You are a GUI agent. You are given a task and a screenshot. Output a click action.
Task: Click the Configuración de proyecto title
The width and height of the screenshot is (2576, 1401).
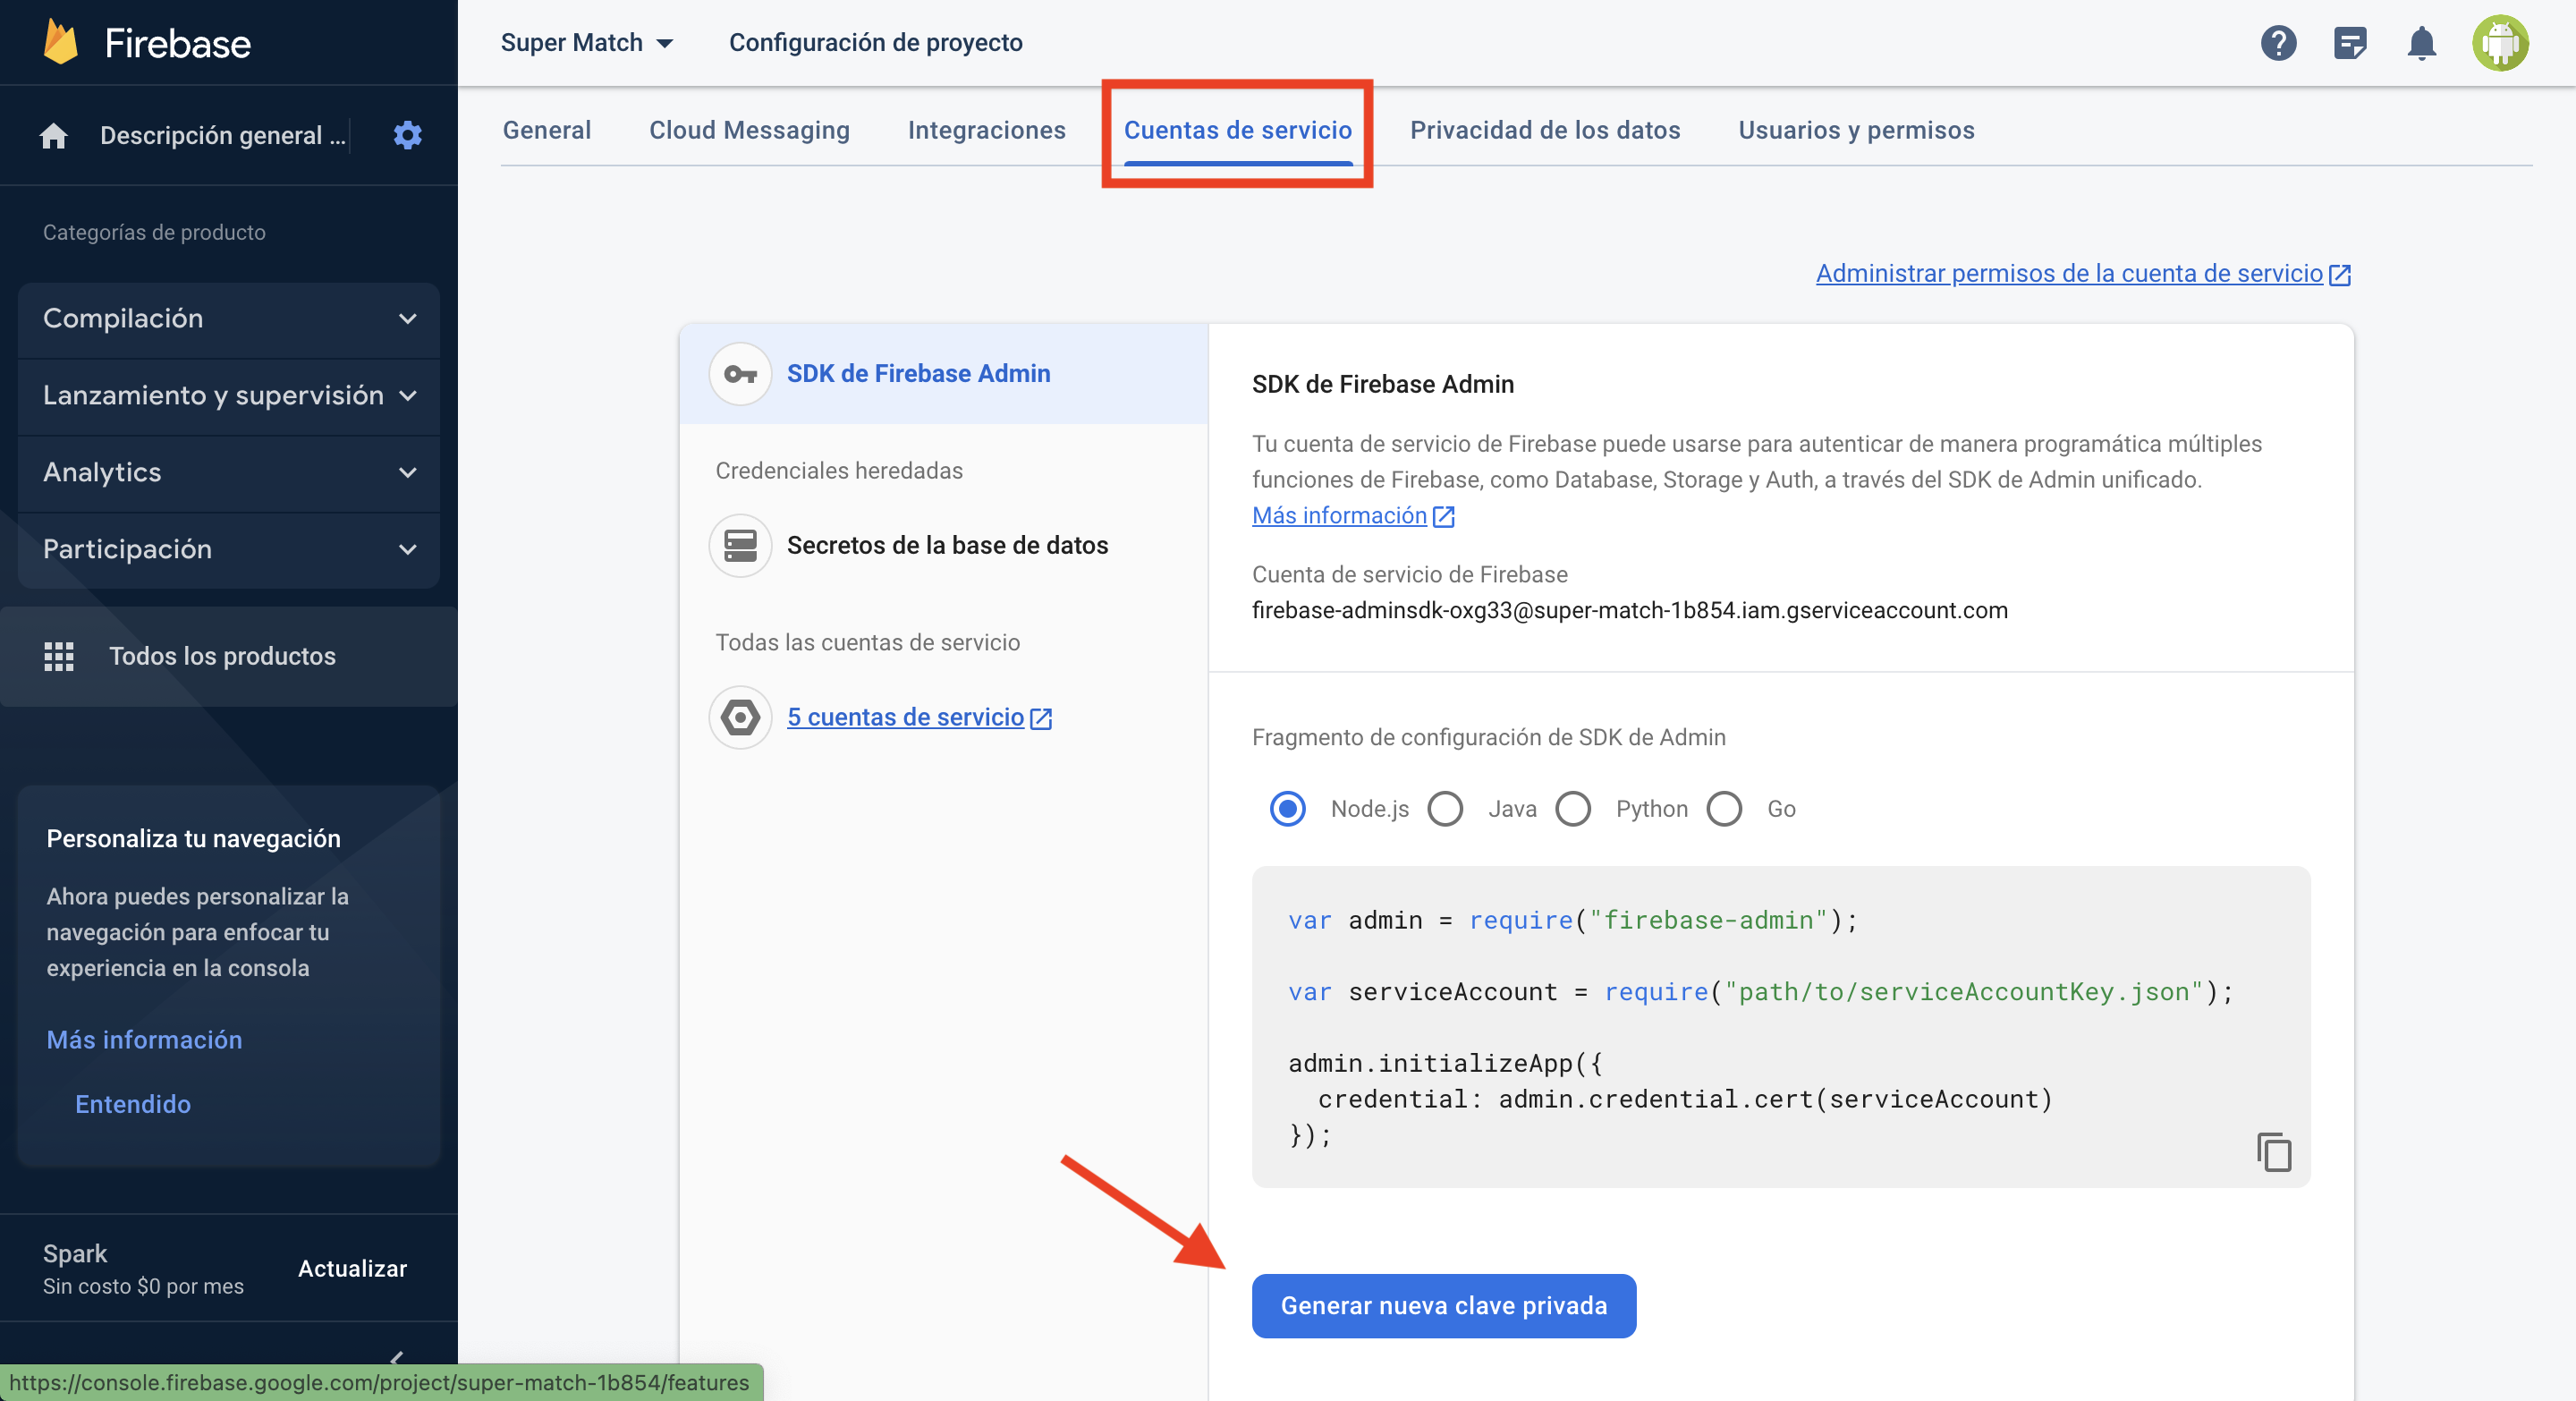[x=875, y=43]
